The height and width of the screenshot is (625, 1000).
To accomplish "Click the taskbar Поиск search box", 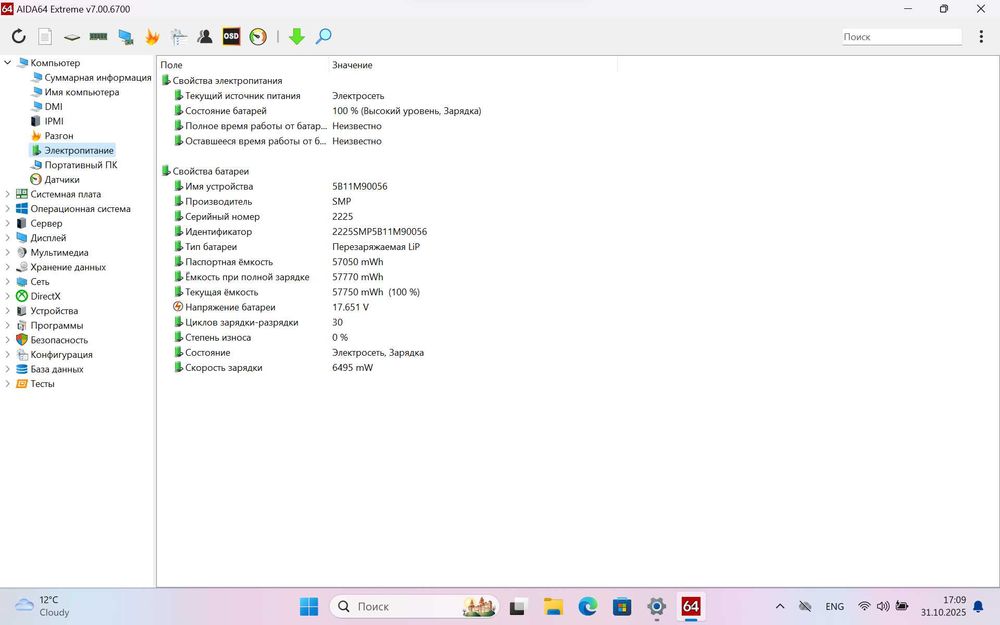I will click(x=415, y=606).
